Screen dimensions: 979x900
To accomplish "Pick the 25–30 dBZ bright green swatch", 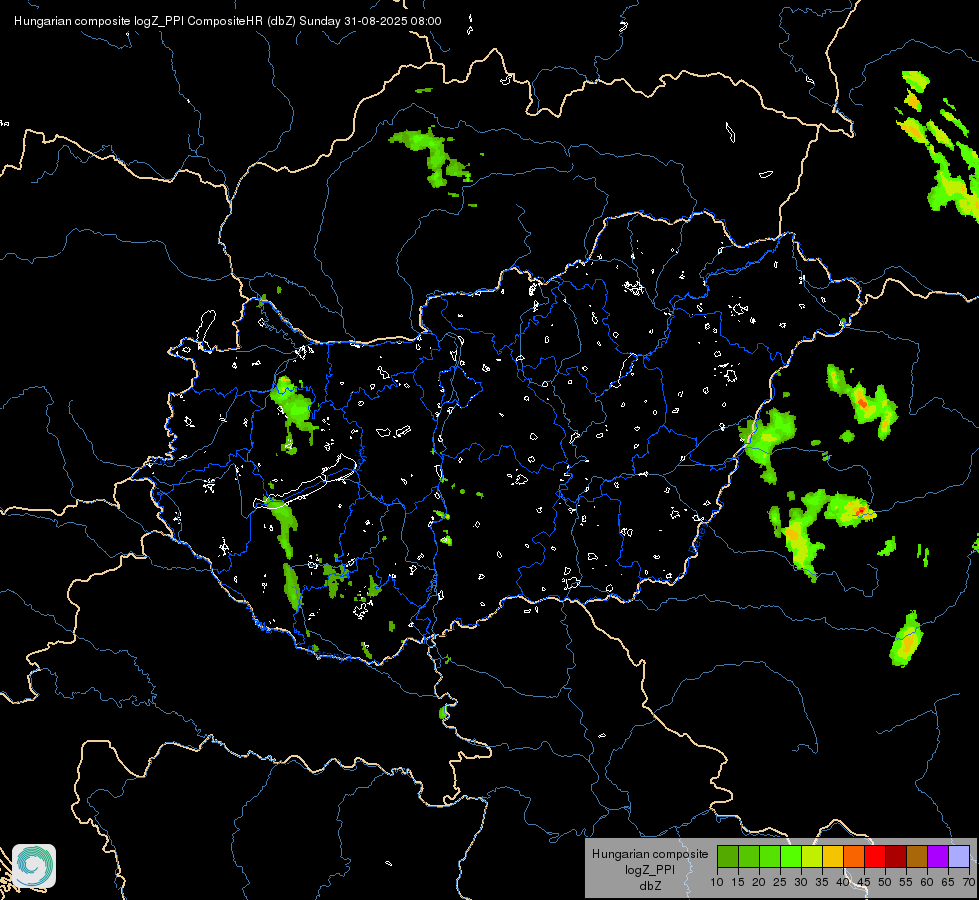I will pyautogui.click(x=791, y=856).
